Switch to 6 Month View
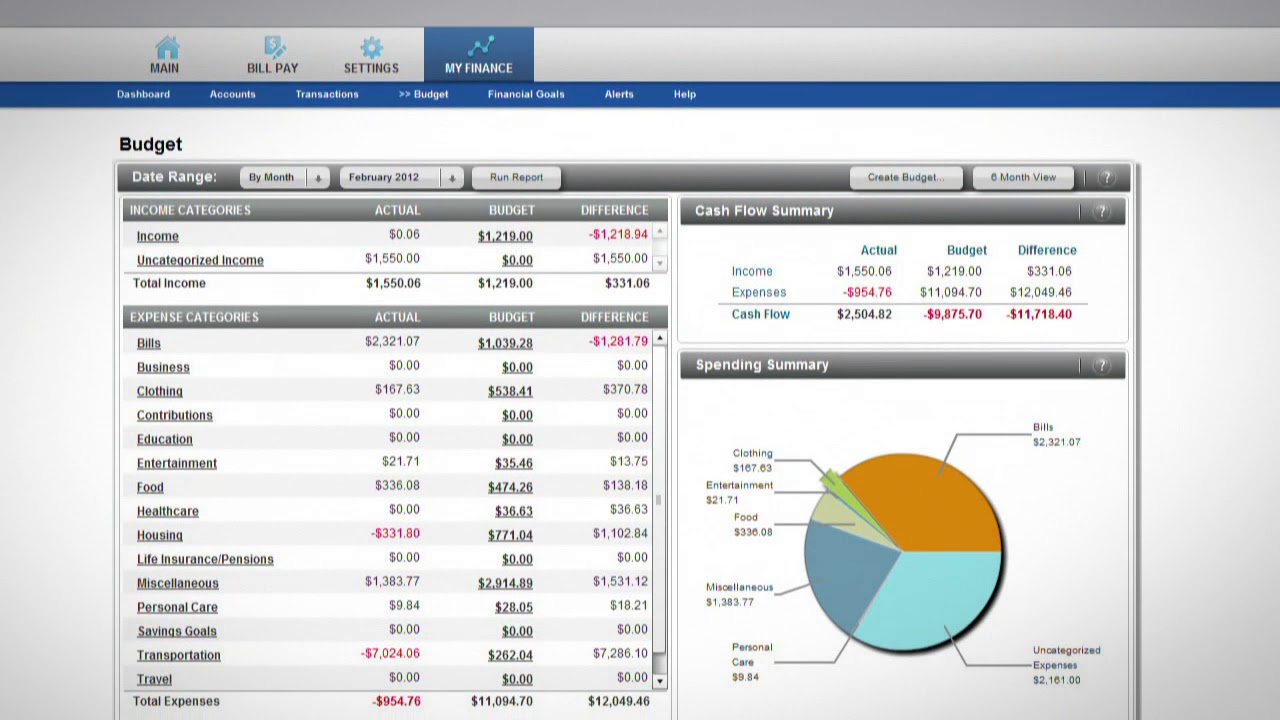This screenshot has width=1280, height=720. pos(1023,178)
